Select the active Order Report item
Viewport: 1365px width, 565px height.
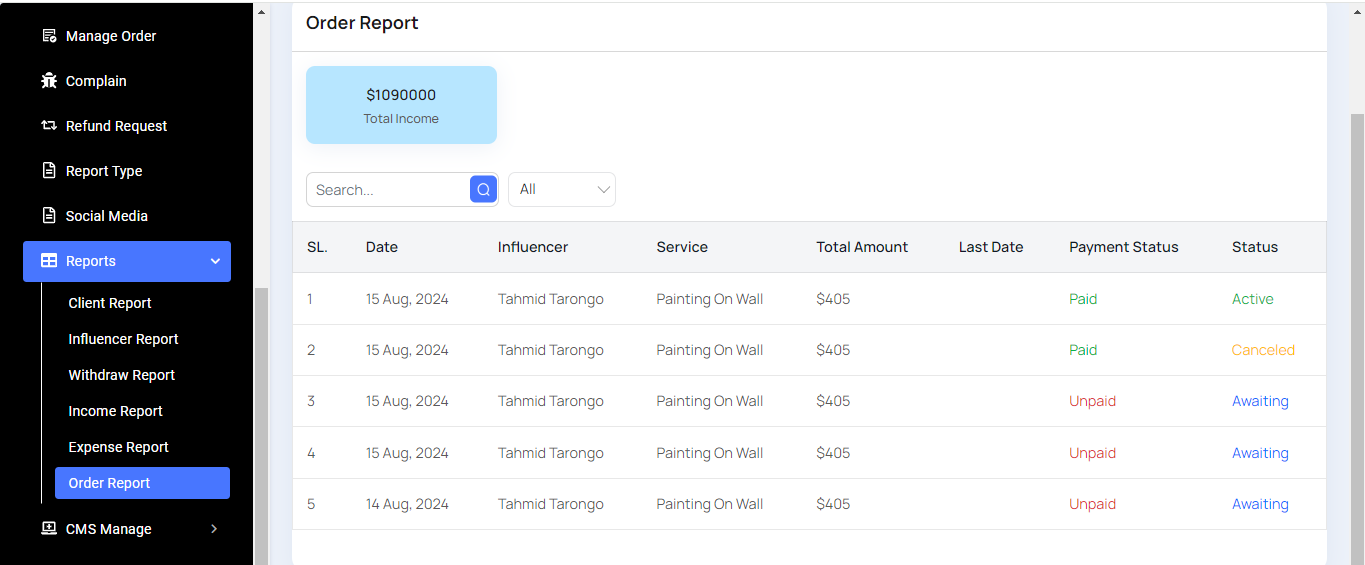click(x=109, y=483)
